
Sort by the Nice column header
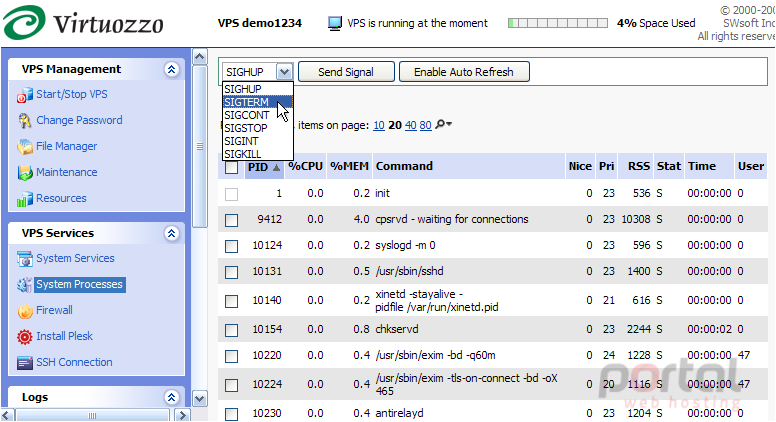point(580,166)
